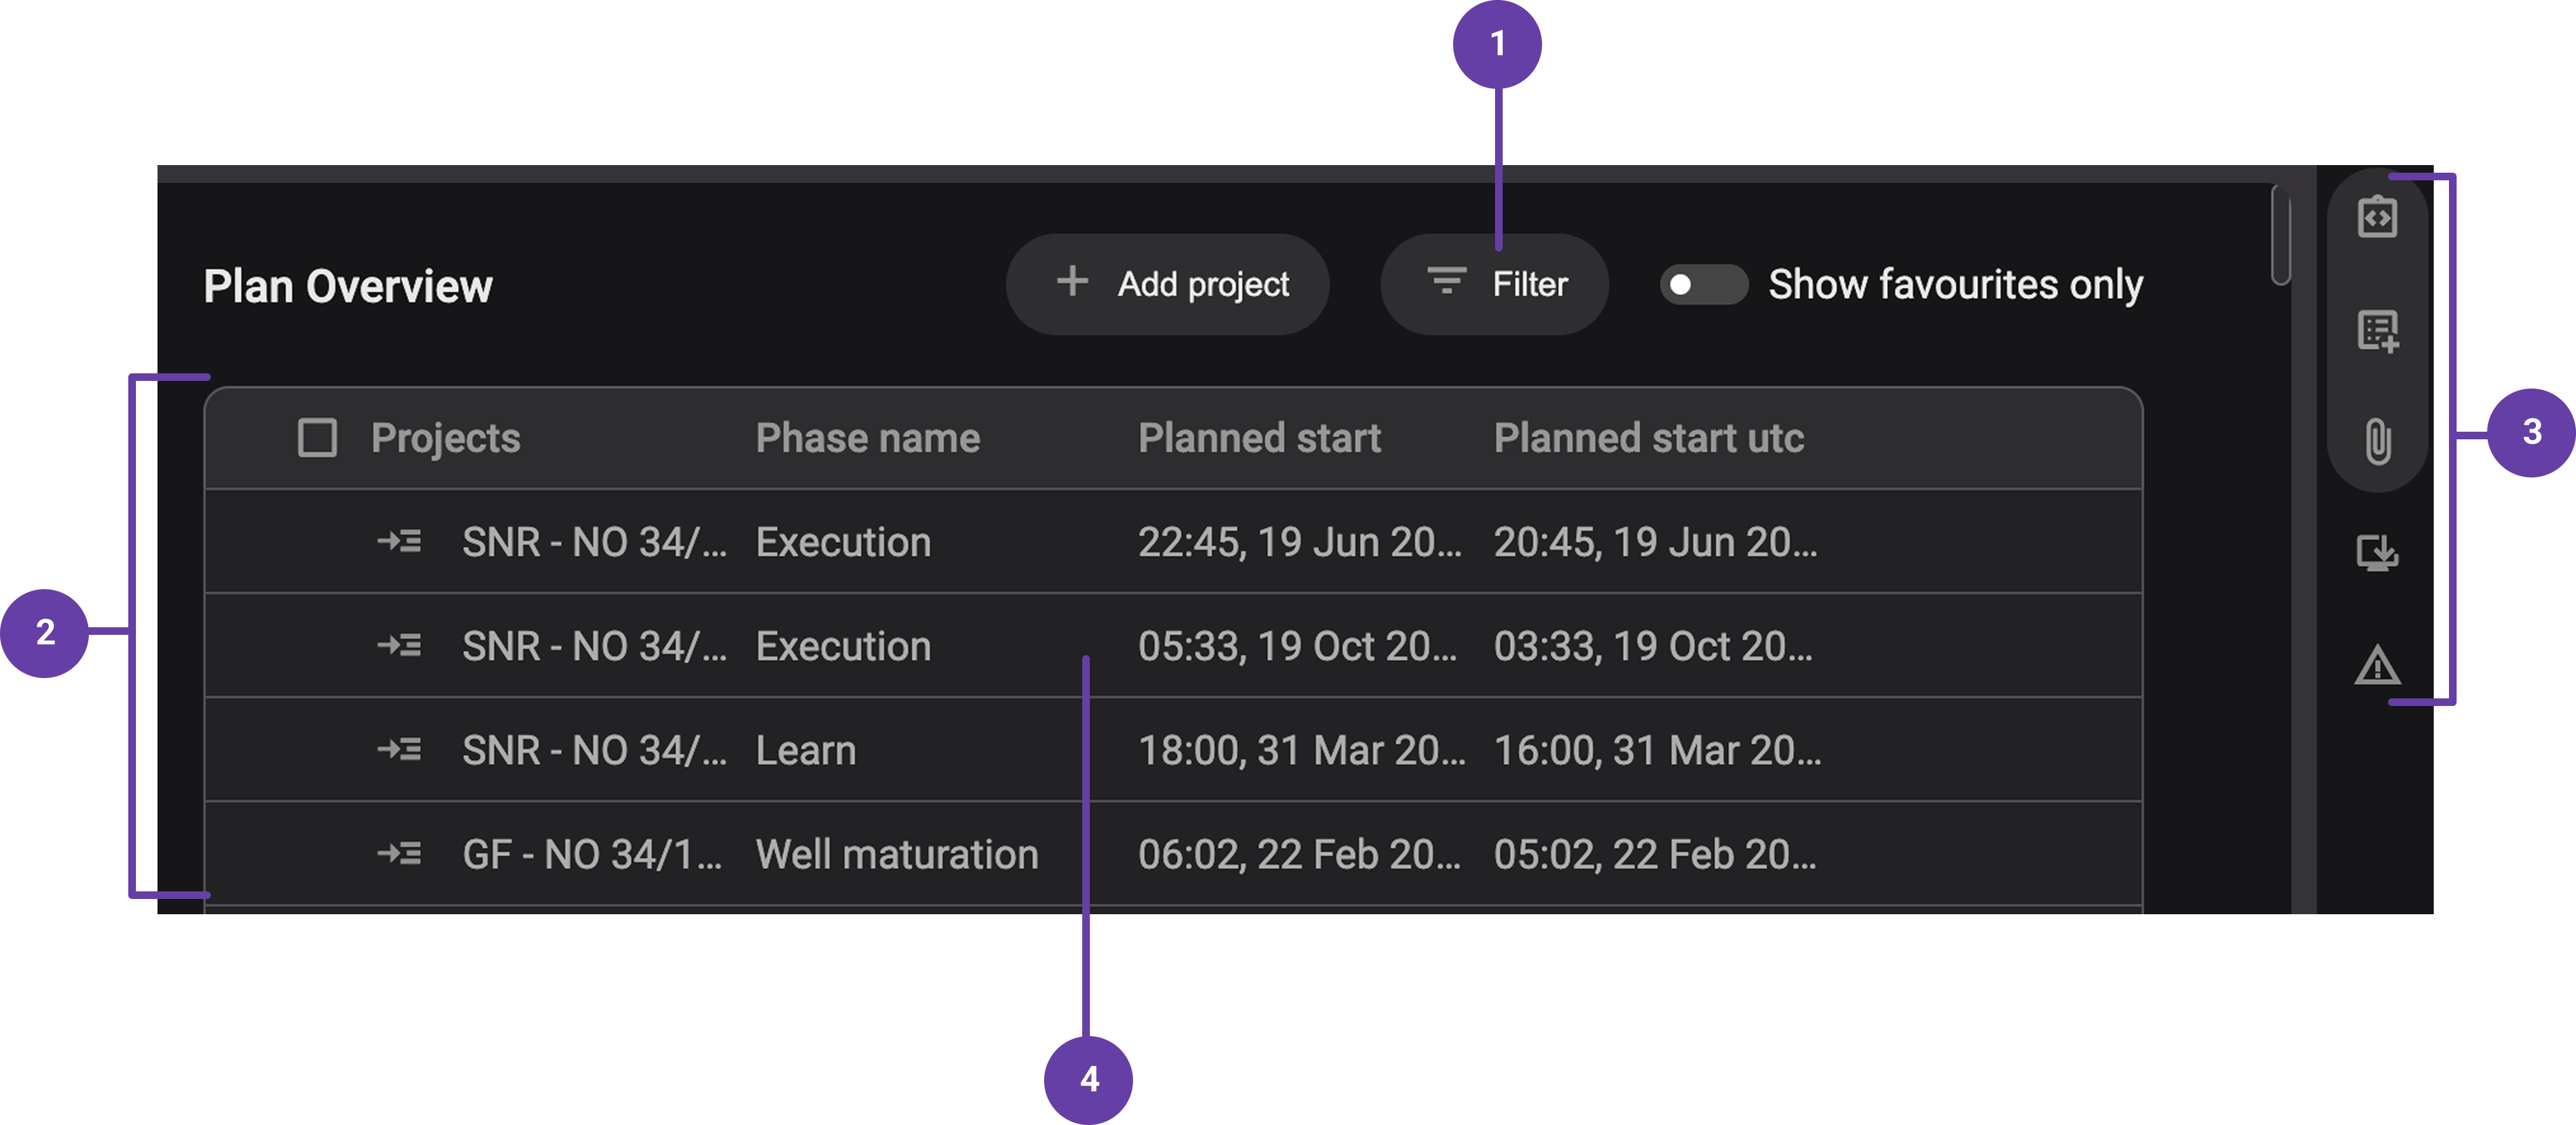
Task: Open the code snippet clipboard panel
Action: click(x=2378, y=216)
